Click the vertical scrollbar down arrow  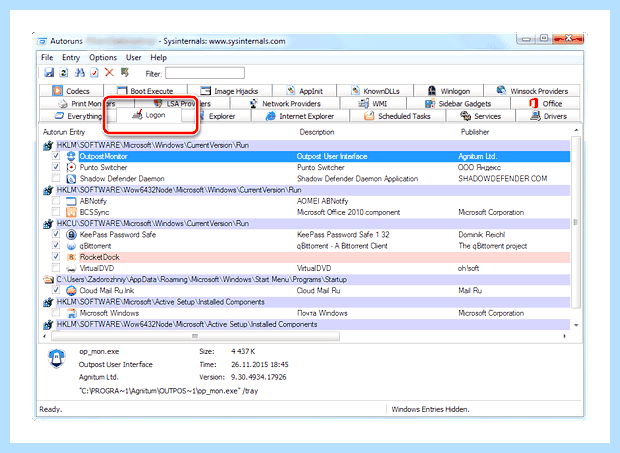tap(576, 325)
